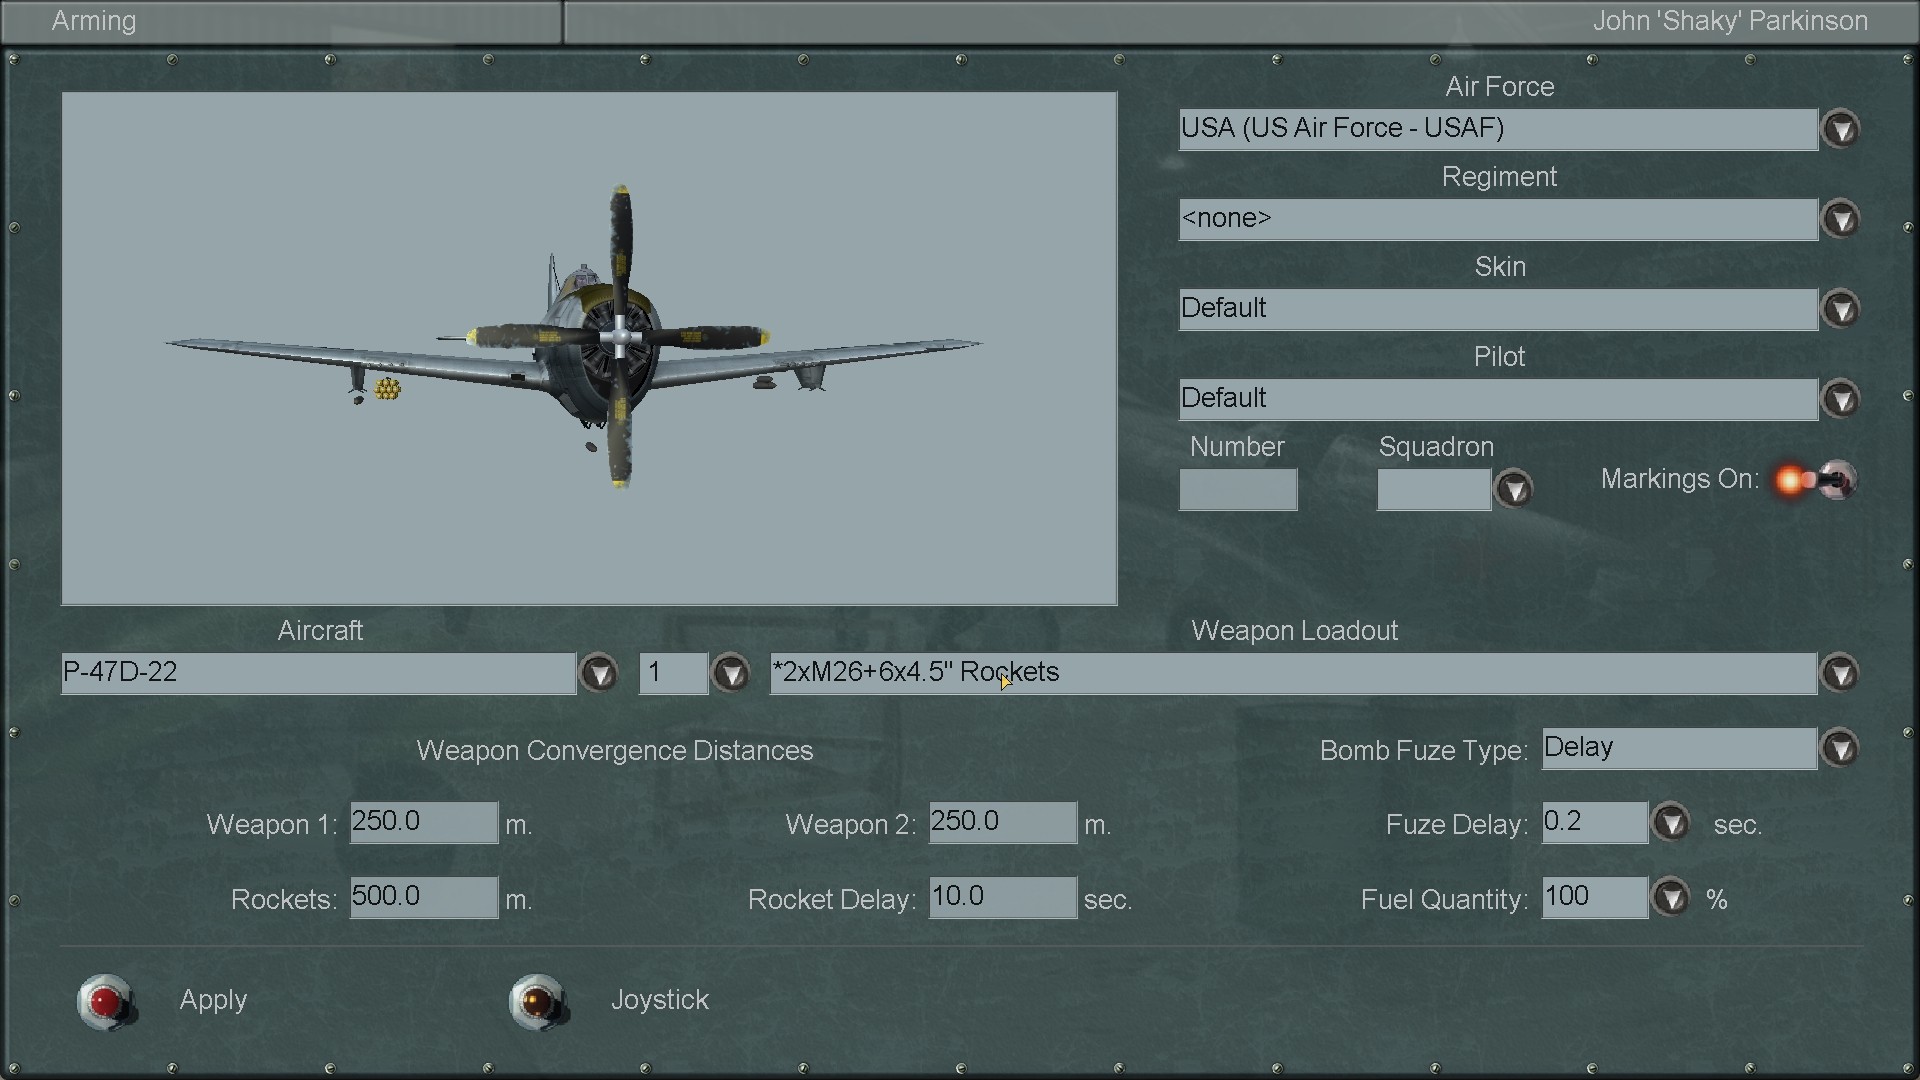Viewport: 1920px width, 1080px height.
Task: Click the Rocket Delay input field
Action: 1002,897
